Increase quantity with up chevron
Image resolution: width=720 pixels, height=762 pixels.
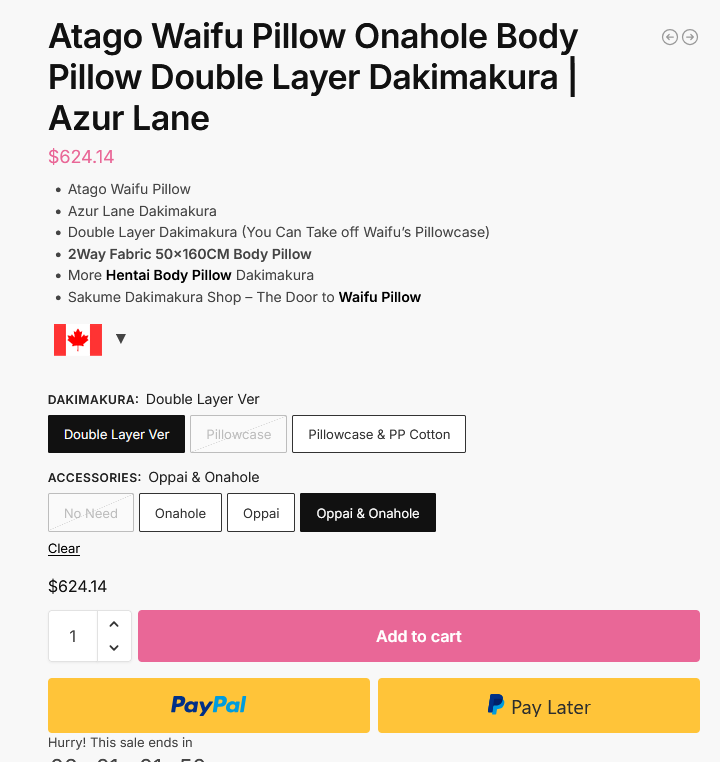[114, 624]
